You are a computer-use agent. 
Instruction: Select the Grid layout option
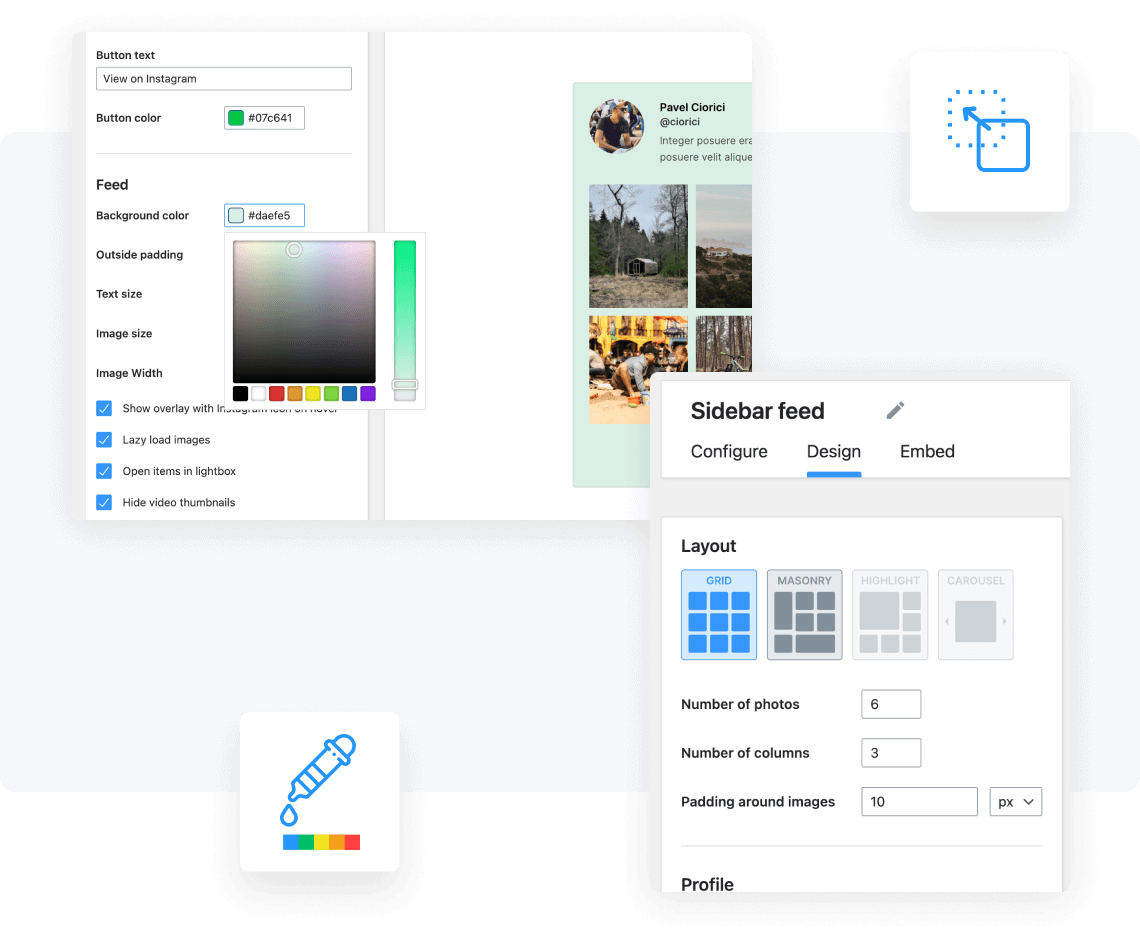point(718,614)
